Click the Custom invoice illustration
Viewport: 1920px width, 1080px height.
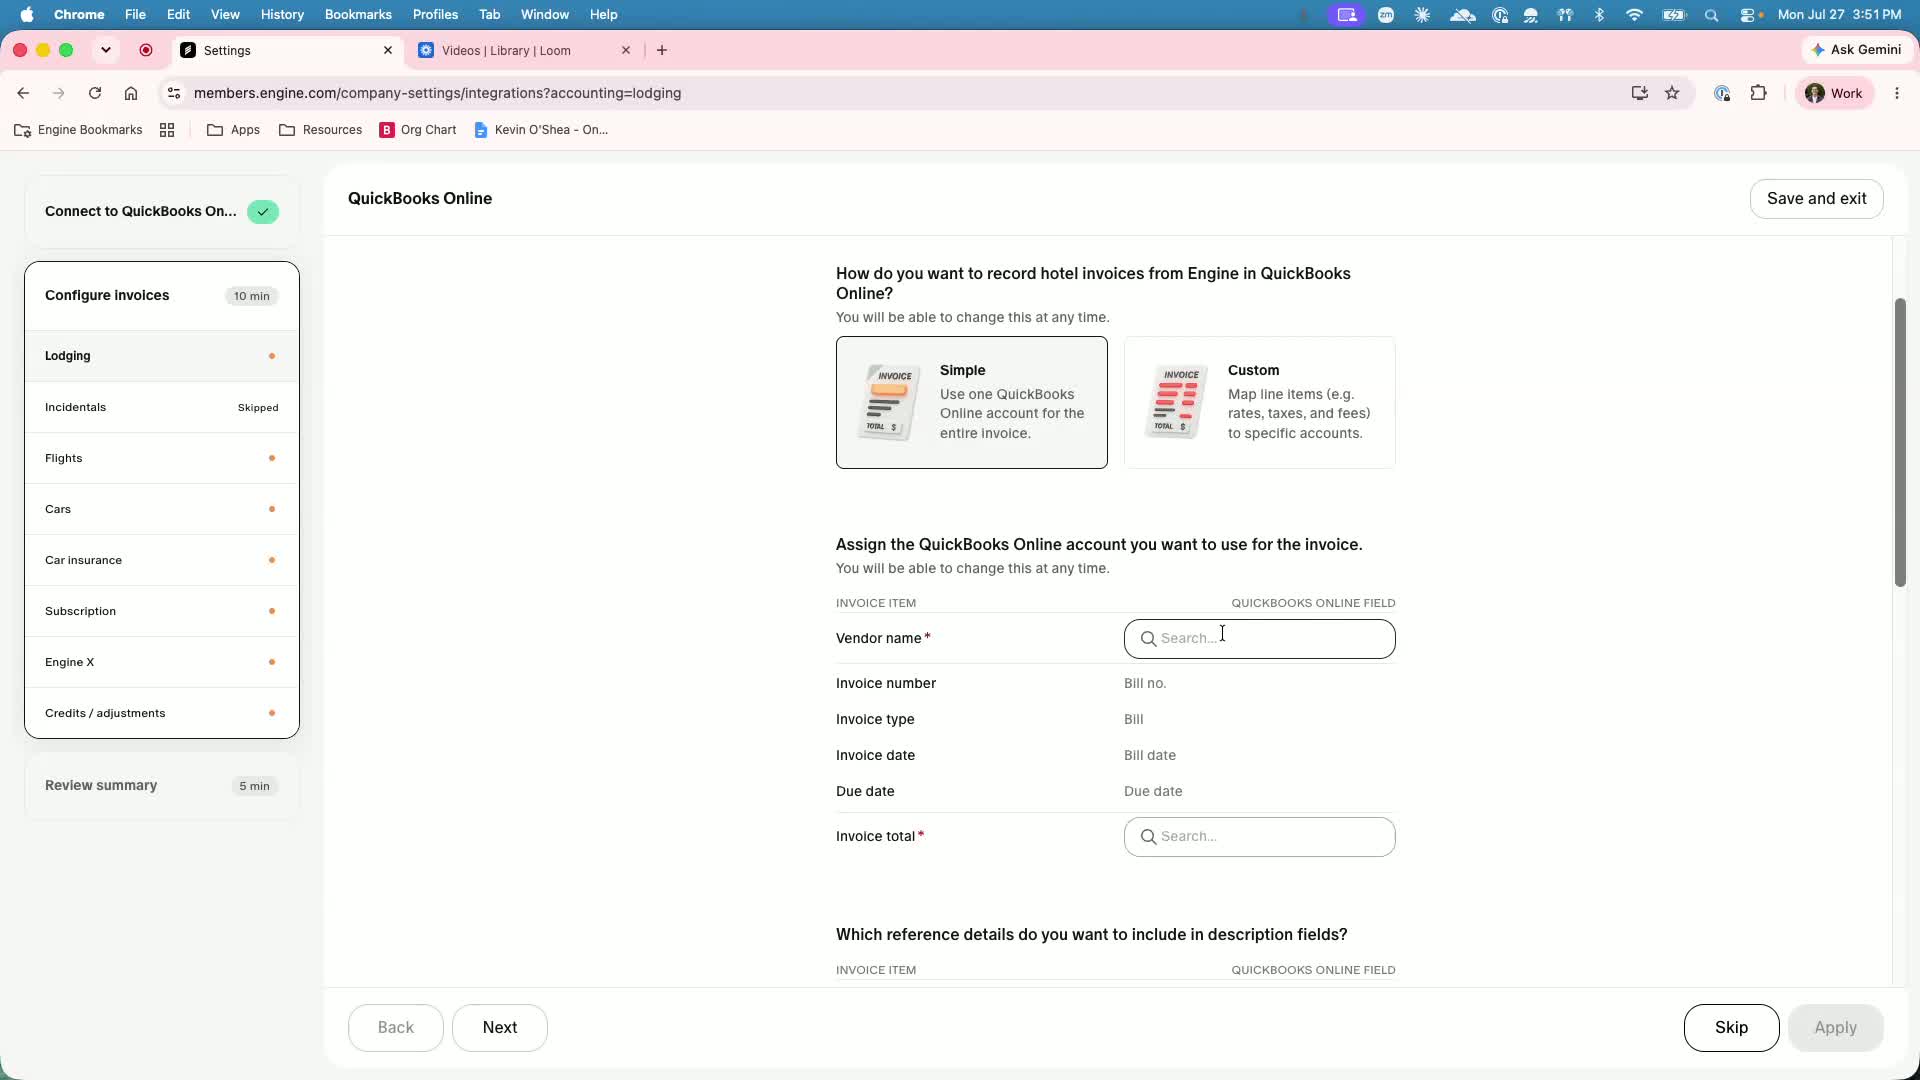pos(1176,402)
